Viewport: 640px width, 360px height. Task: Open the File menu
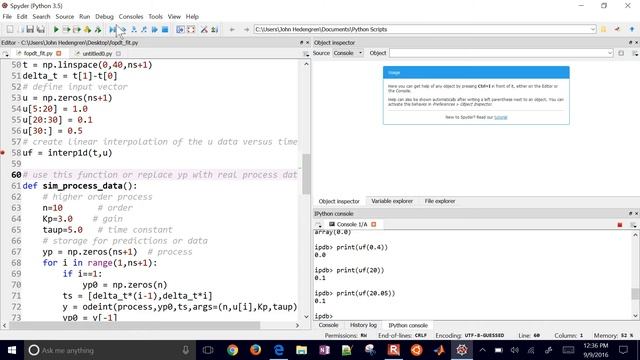pos(7,17)
